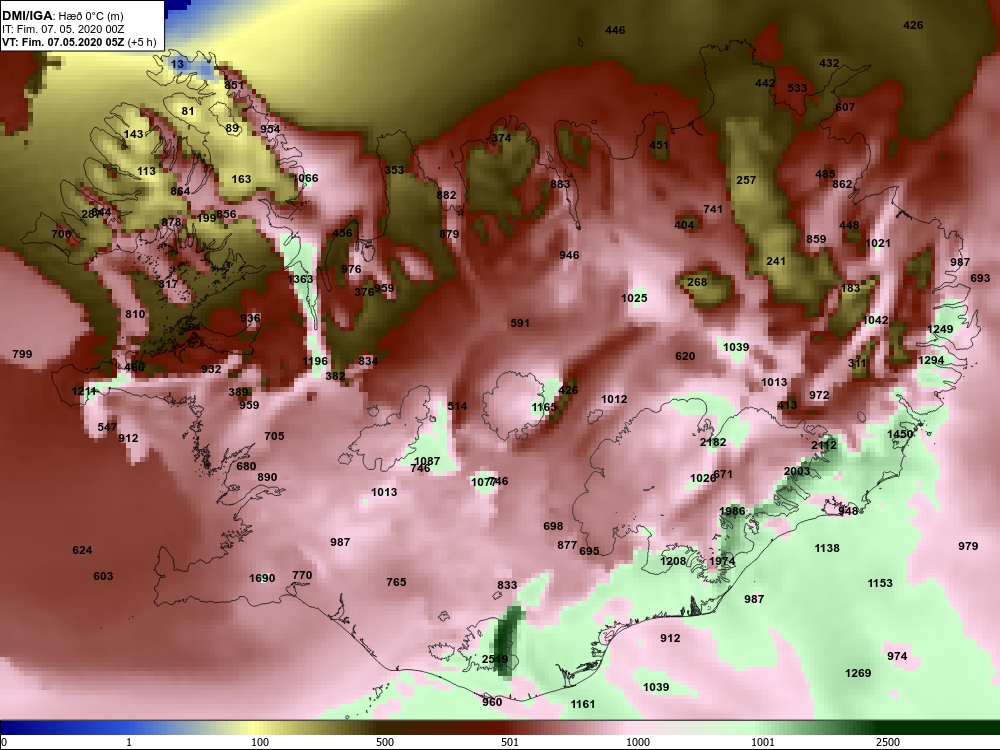The height and width of the screenshot is (750, 1000).
Task: Click the map value 1211 on the western peninsula
Action: pyautogui.click(x=84, y=391)
